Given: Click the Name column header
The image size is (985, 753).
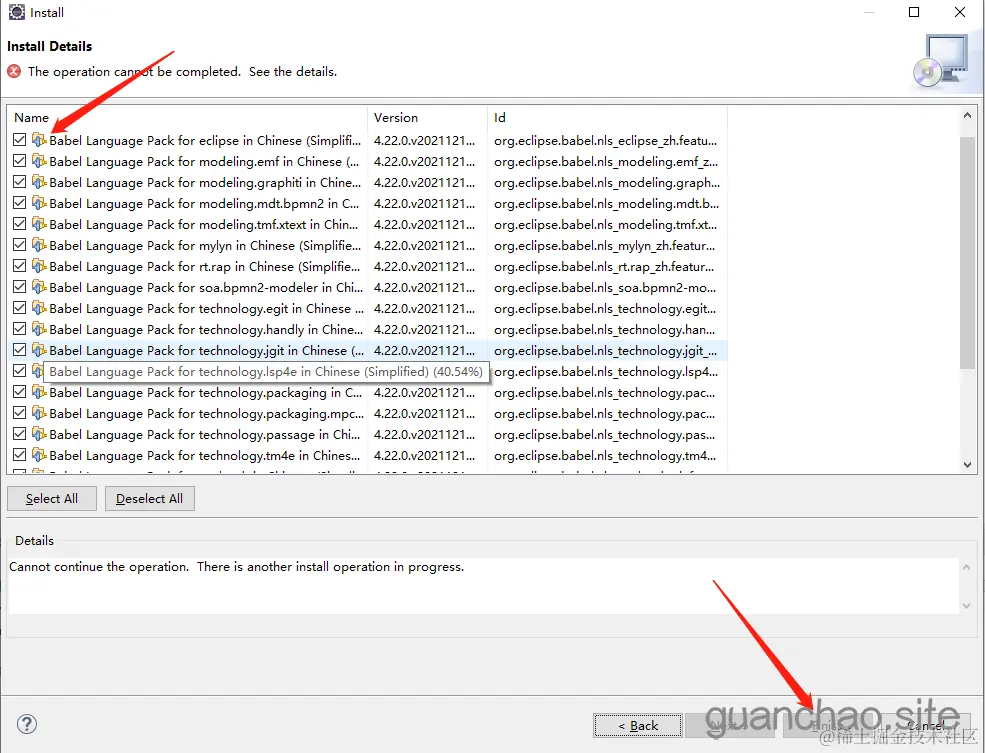Looking at the screenshot, I should tap(187, 117).
